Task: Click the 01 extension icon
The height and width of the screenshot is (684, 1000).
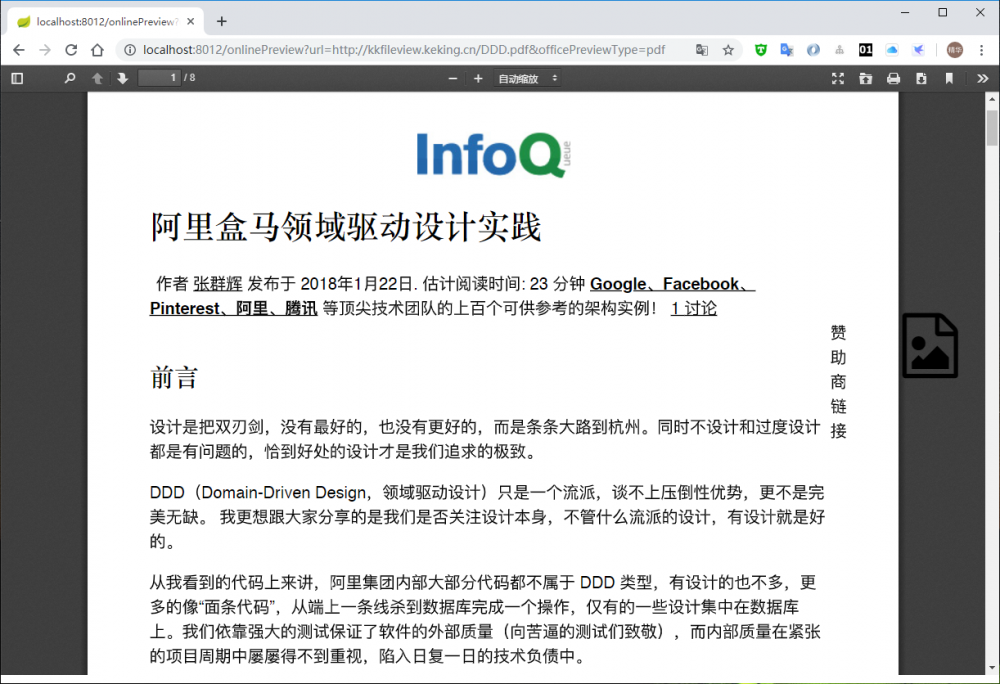Action: coord(865,49)
